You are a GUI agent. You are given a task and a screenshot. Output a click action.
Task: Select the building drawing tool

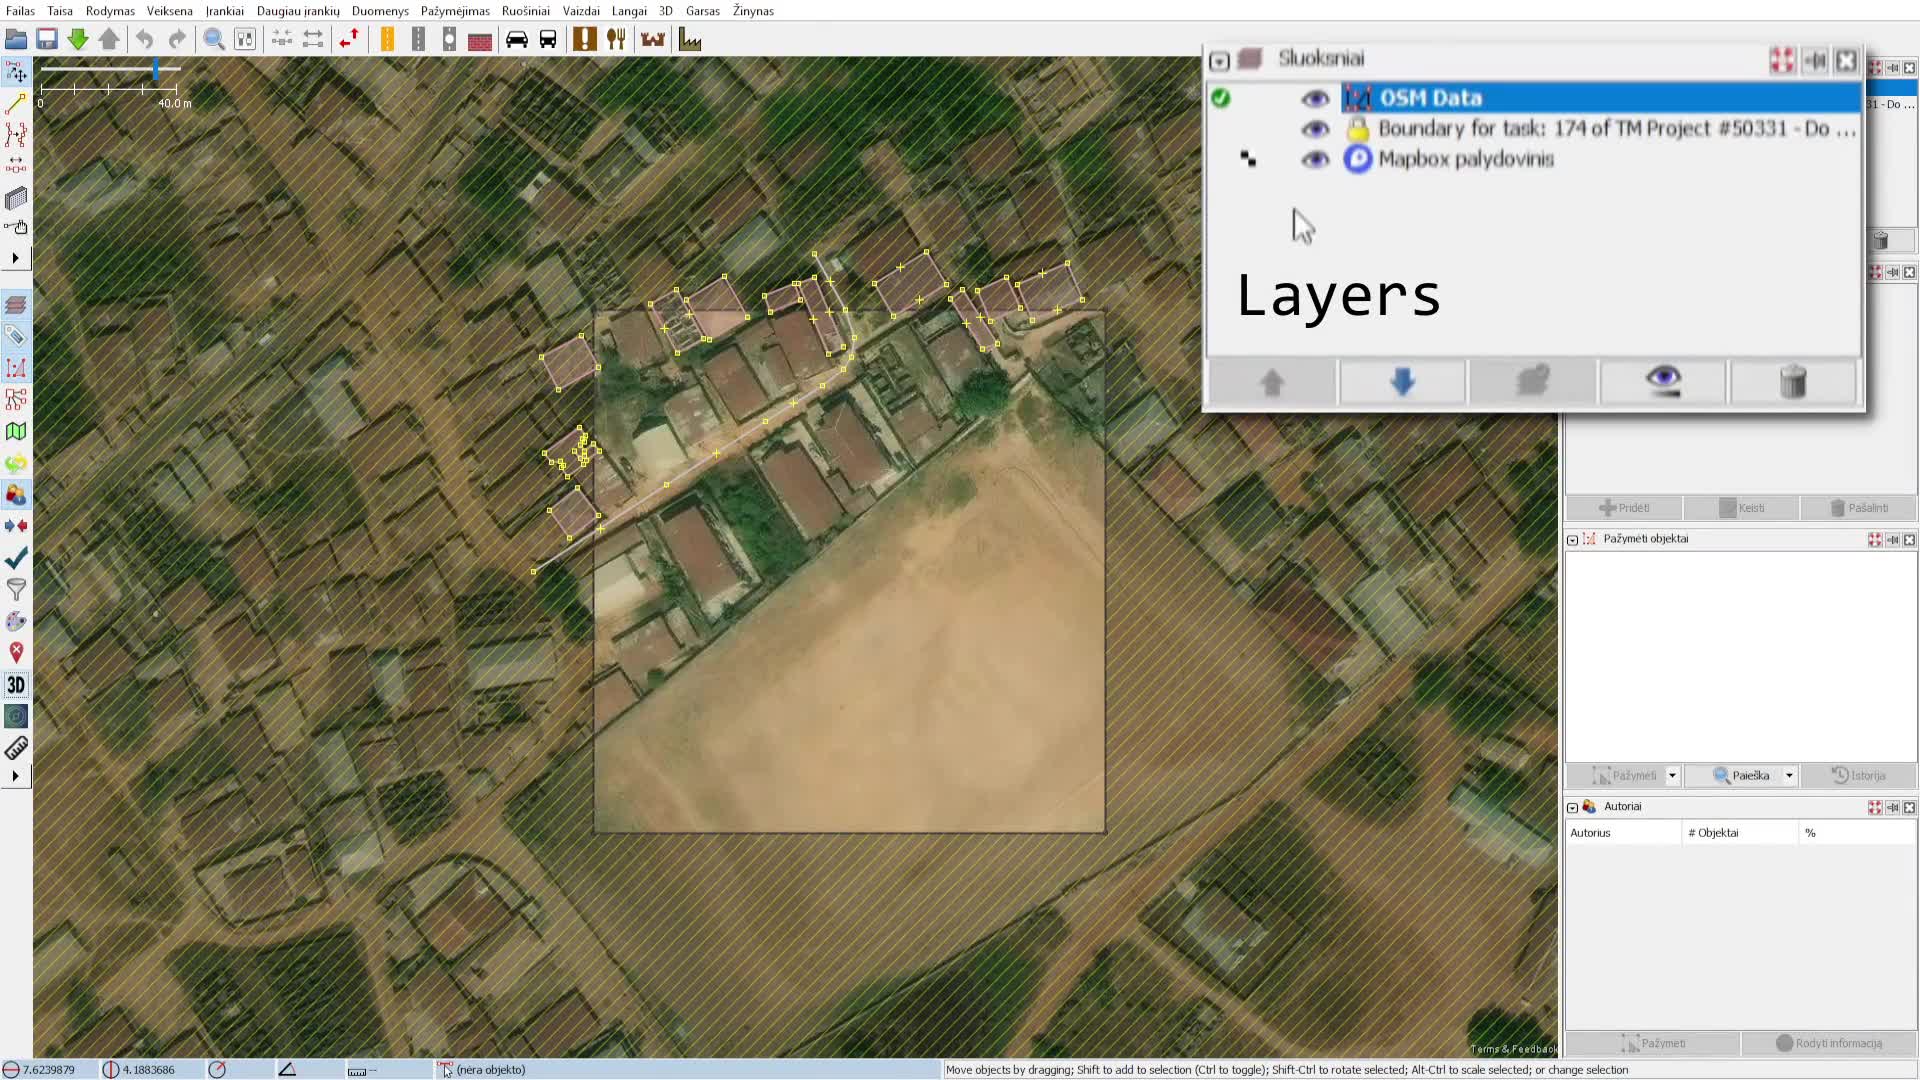tap(16, 197)
